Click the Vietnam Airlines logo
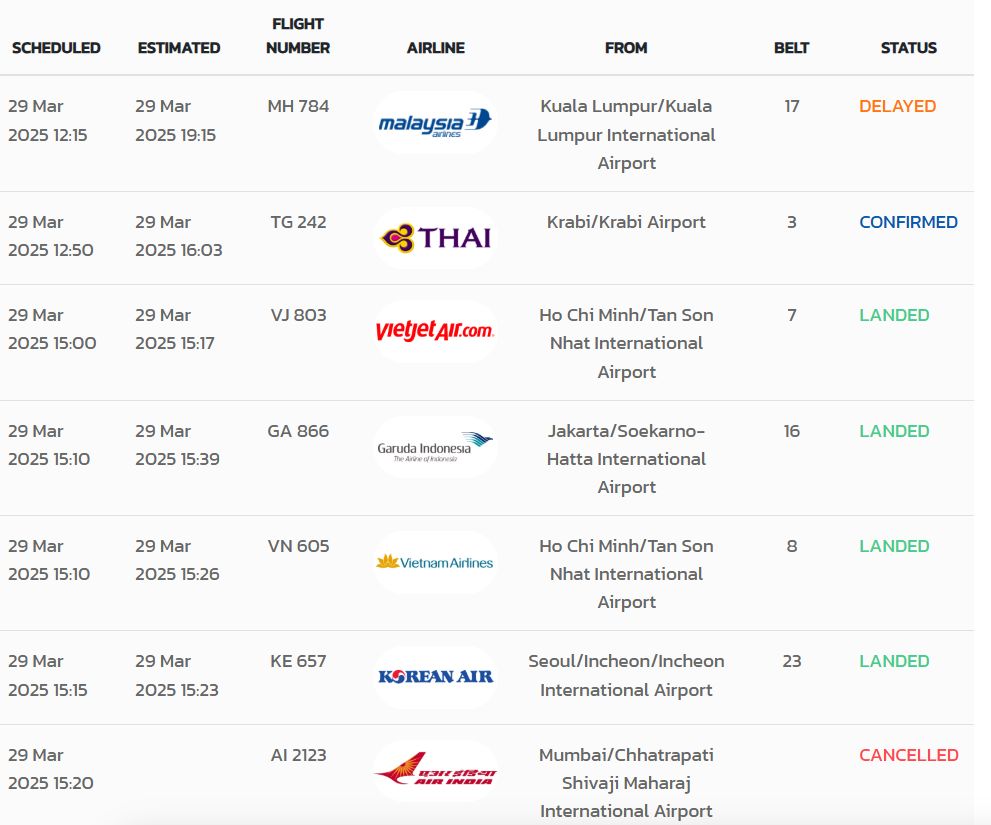The width and height of the screenshot is (991, 825). [x=435, y=562]
